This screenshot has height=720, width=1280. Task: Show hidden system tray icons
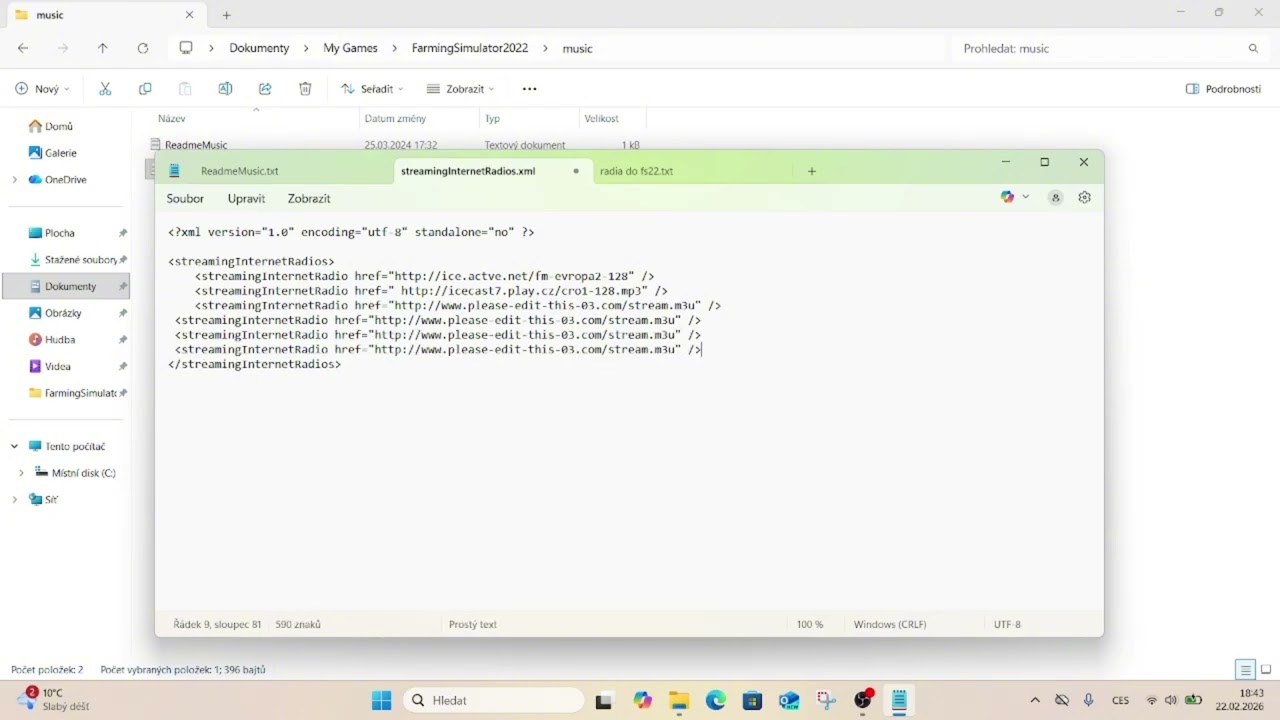[x=1035, y=701]
